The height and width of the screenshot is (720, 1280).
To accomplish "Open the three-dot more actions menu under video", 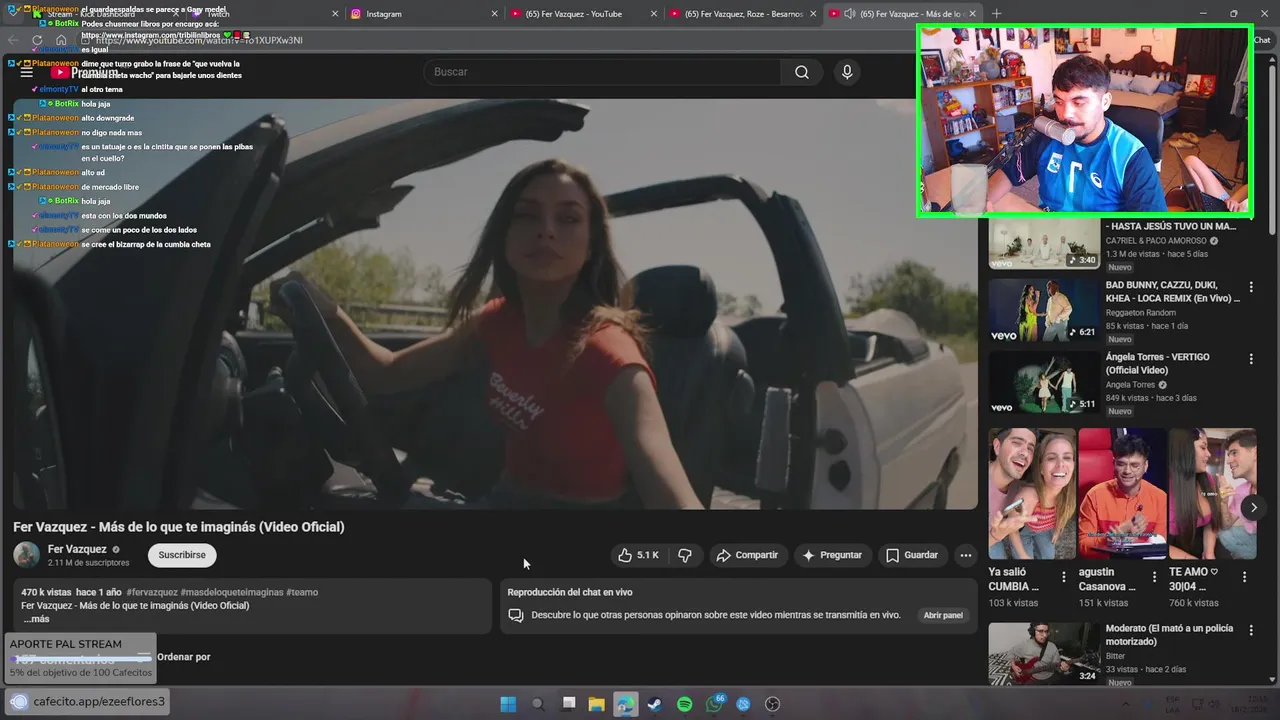I will [965, 555].
